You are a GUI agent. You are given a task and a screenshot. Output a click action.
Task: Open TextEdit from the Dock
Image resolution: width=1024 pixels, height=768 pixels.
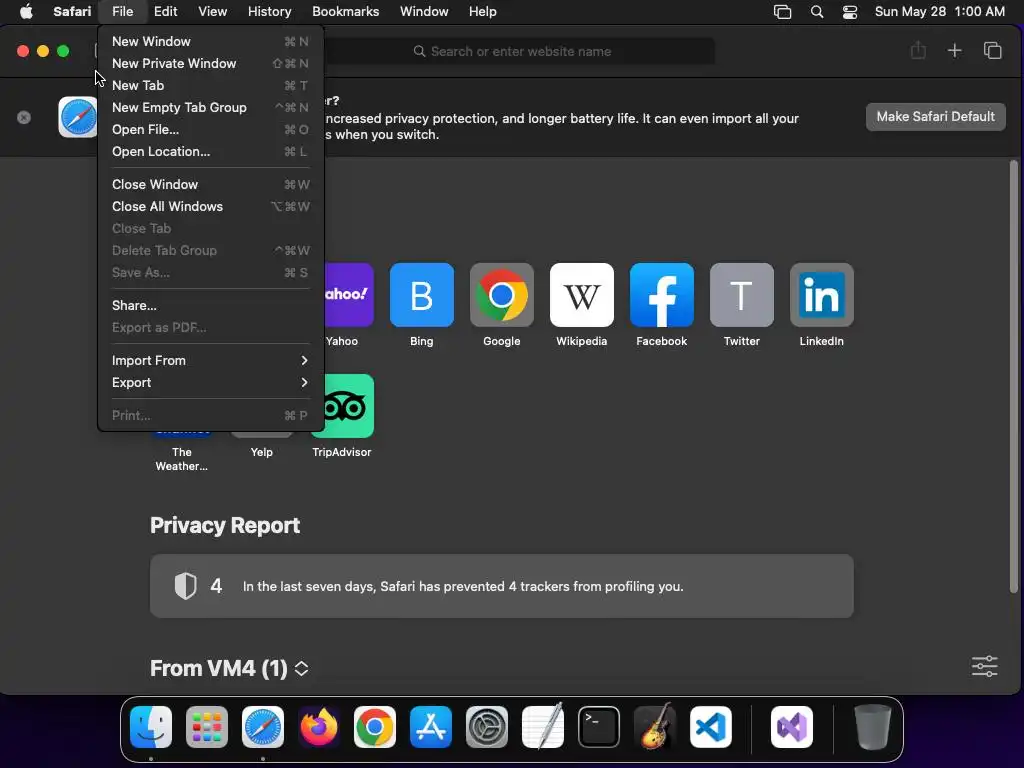[543, 727]
